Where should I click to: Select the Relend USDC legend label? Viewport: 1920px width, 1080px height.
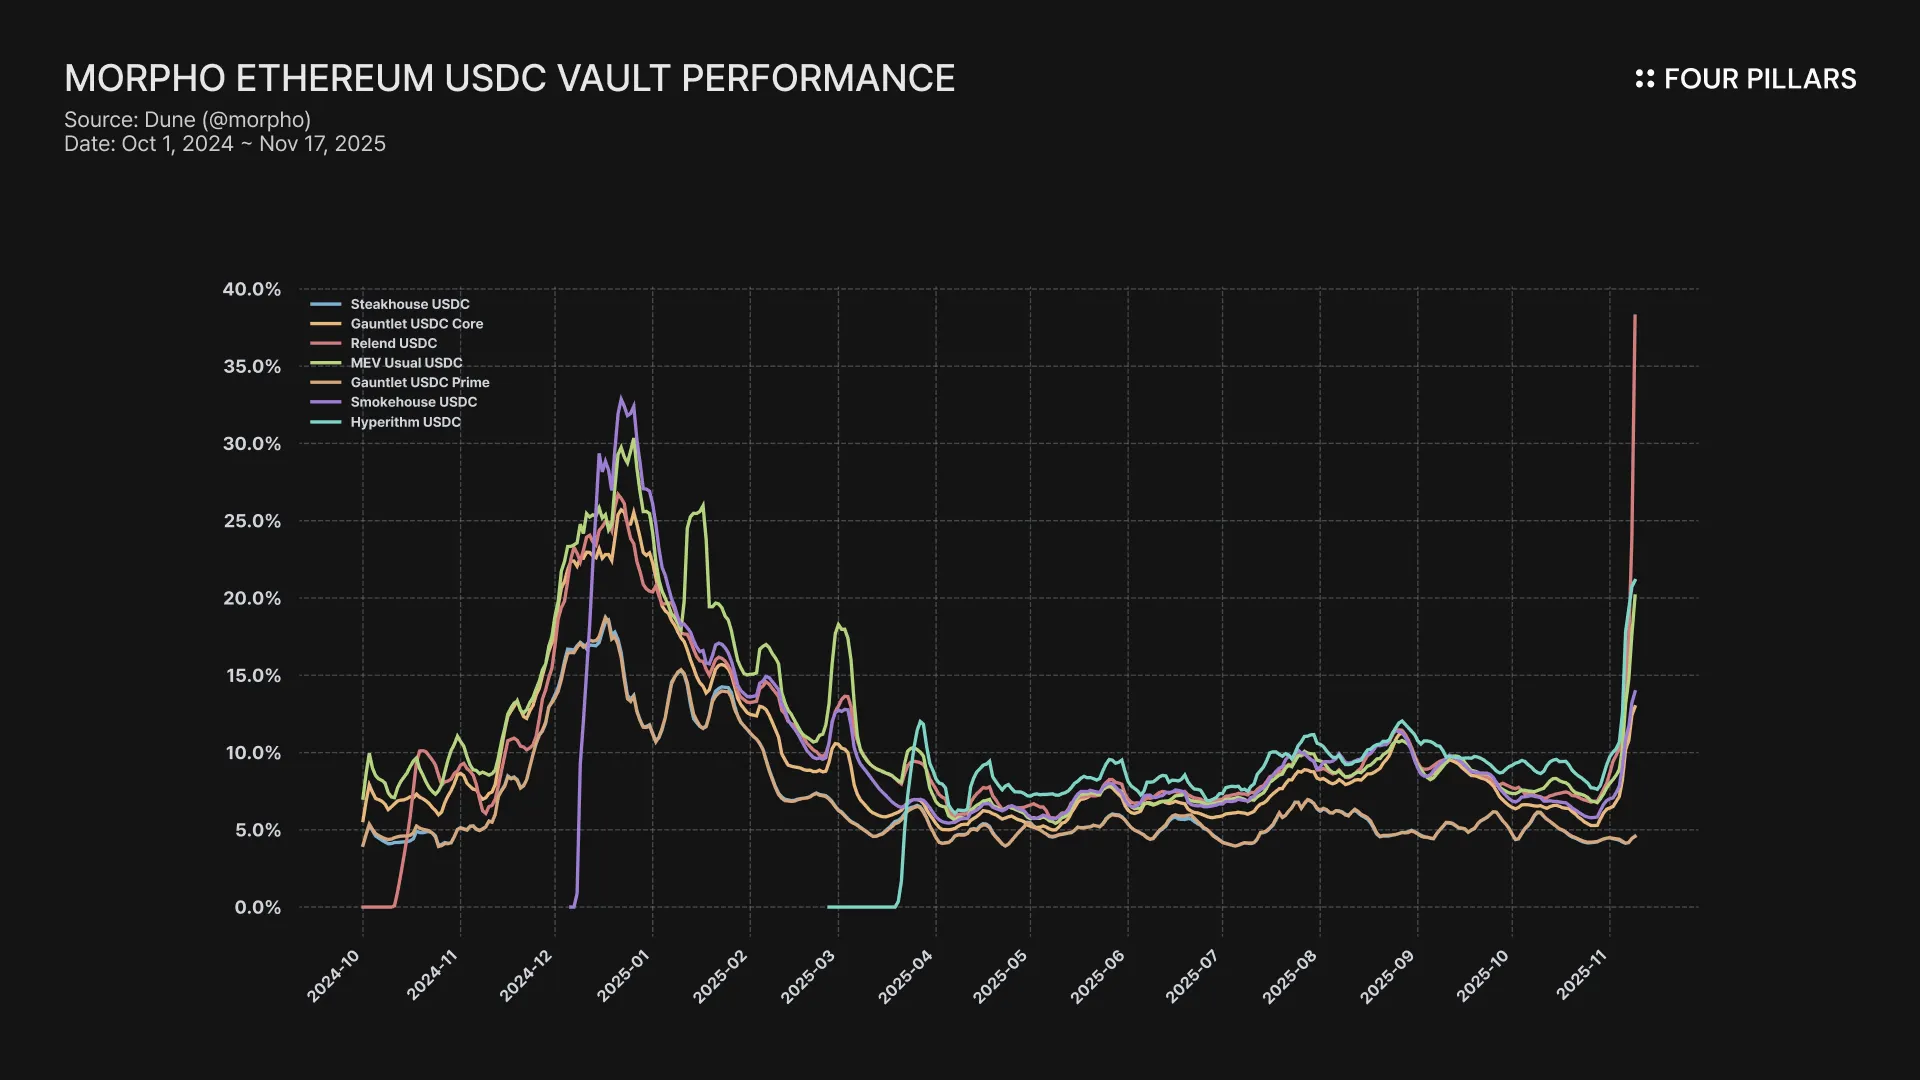(393, 343)
